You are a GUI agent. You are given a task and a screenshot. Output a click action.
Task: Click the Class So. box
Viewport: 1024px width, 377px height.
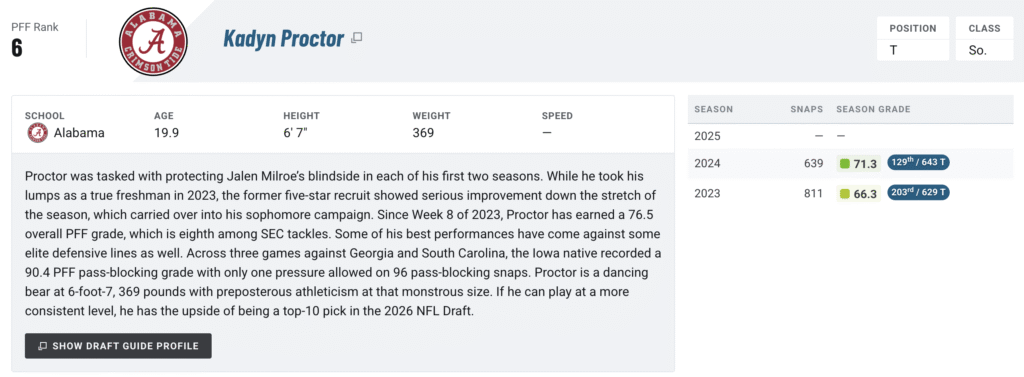pyautogui.click(x=985, y=39)
